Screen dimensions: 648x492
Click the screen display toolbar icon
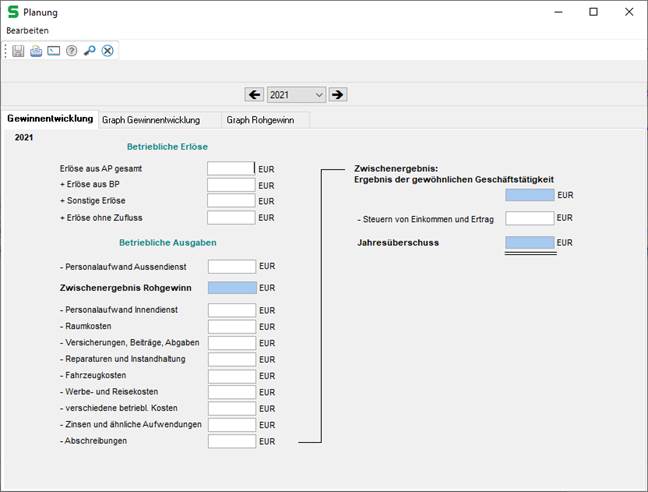(x=54, y=51)
